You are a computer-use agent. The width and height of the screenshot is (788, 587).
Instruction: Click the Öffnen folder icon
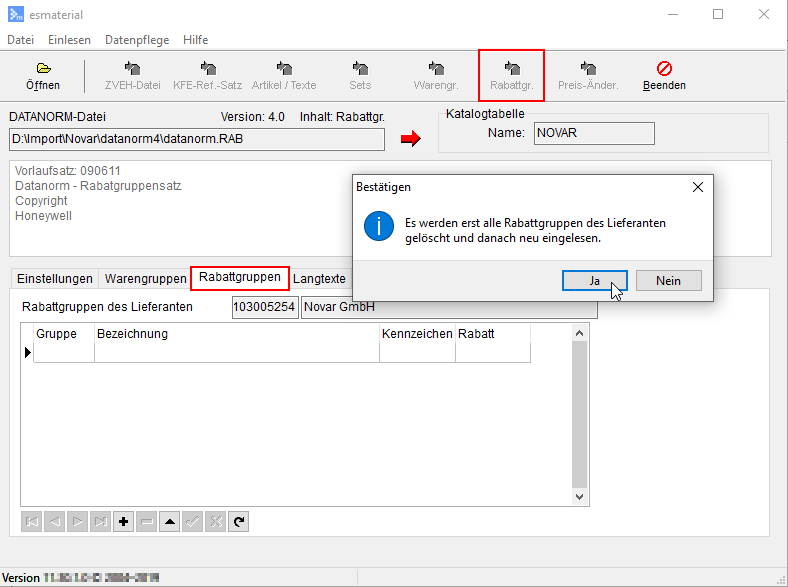(43, 69)
